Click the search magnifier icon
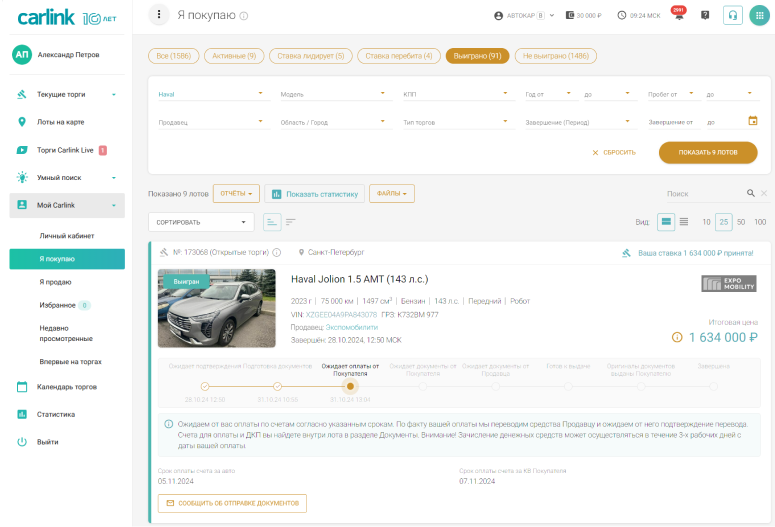 click(750, 193)
